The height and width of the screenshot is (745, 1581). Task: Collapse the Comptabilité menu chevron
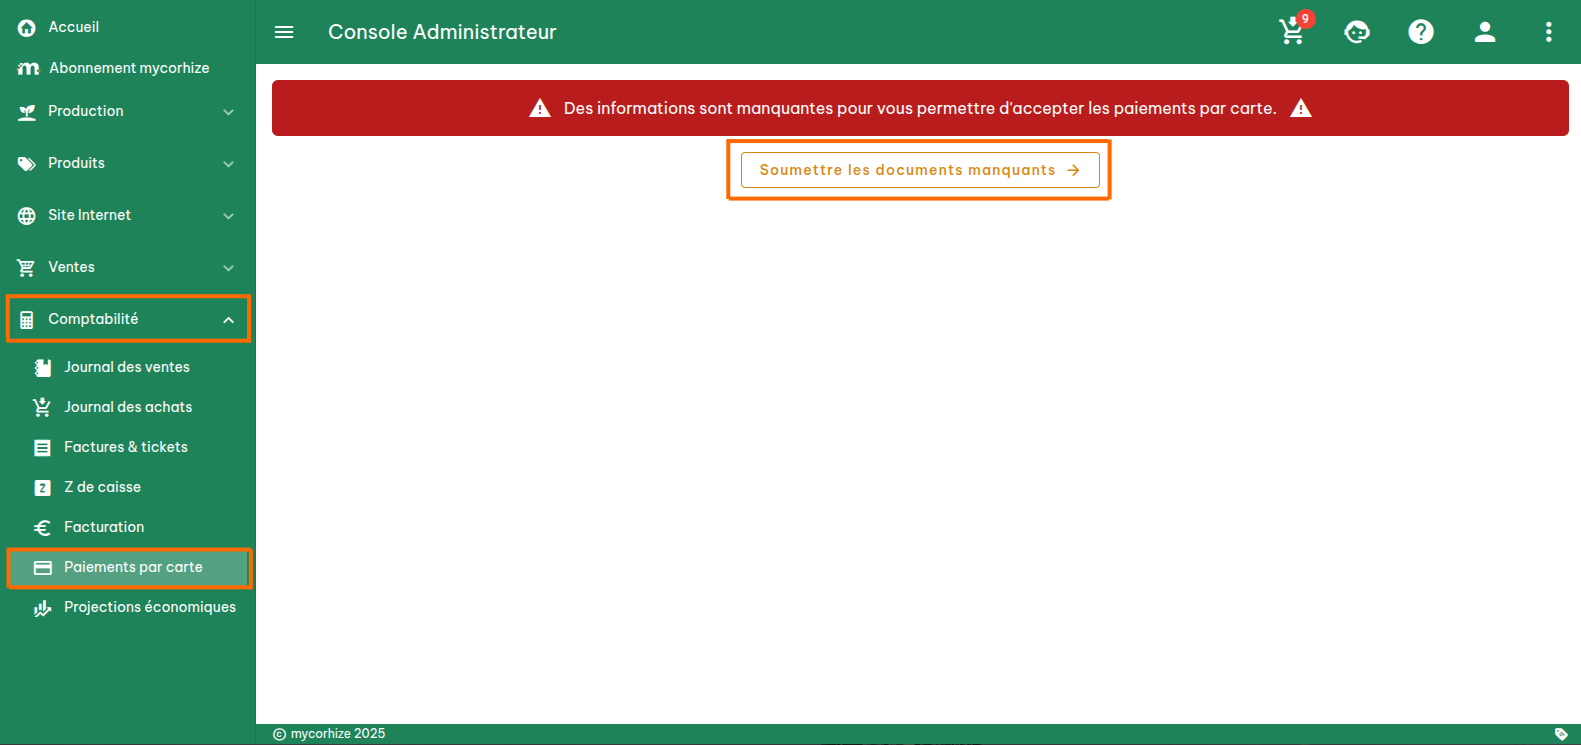click(228, 320)
